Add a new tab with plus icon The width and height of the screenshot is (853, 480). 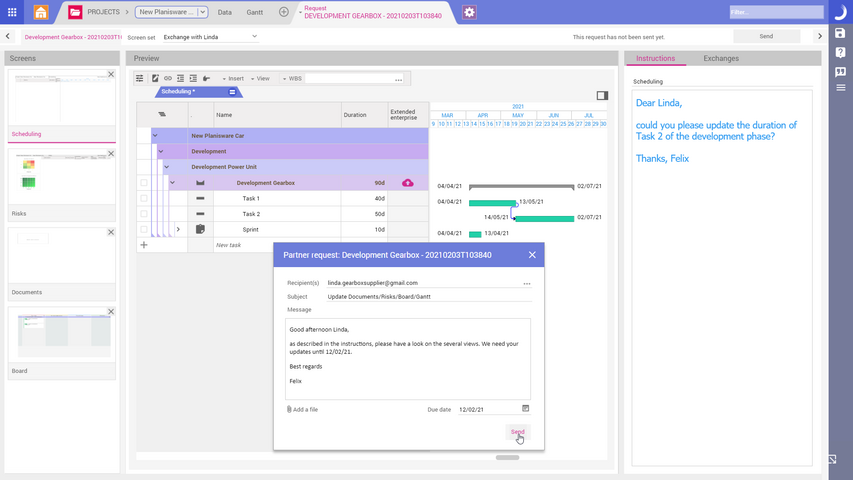pos(284,12)
